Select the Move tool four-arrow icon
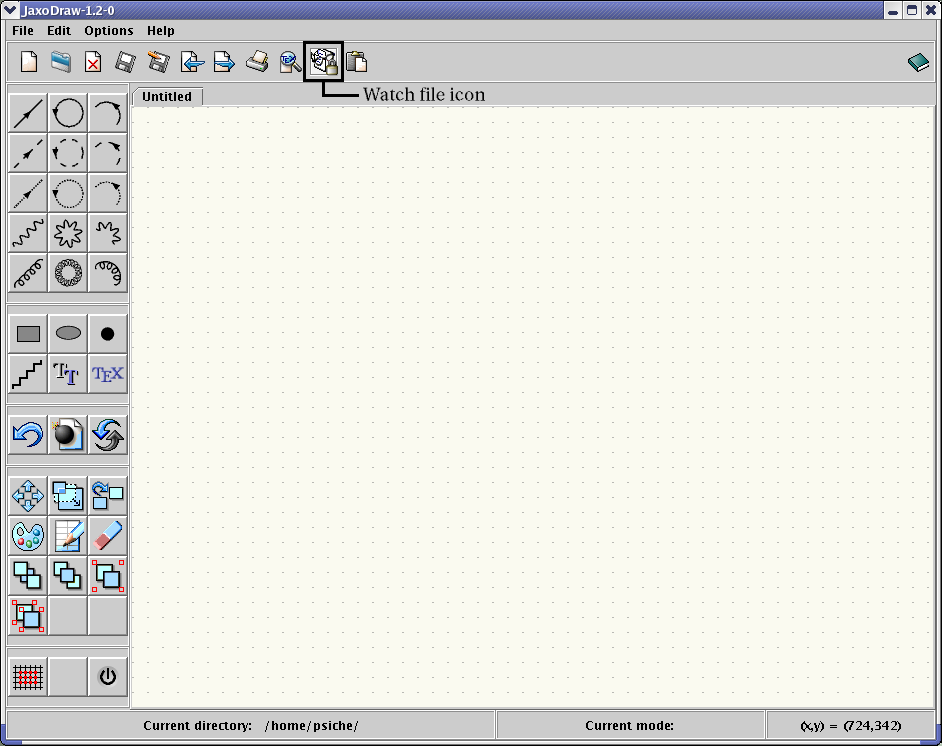The height and width of the screenshot is (746, 942). coord(28,496)
